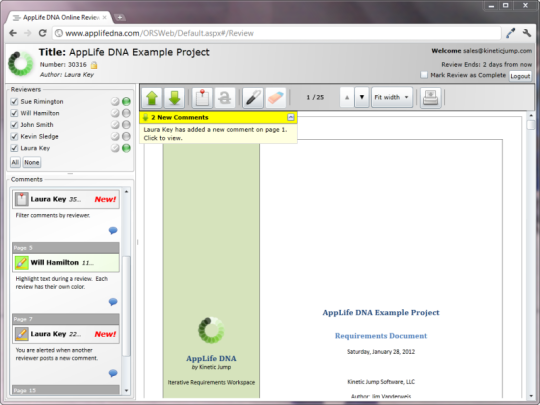Select the pushpin note comment tool
The height and width of the screenshot is (405, 540).
(x=202, y=97)
